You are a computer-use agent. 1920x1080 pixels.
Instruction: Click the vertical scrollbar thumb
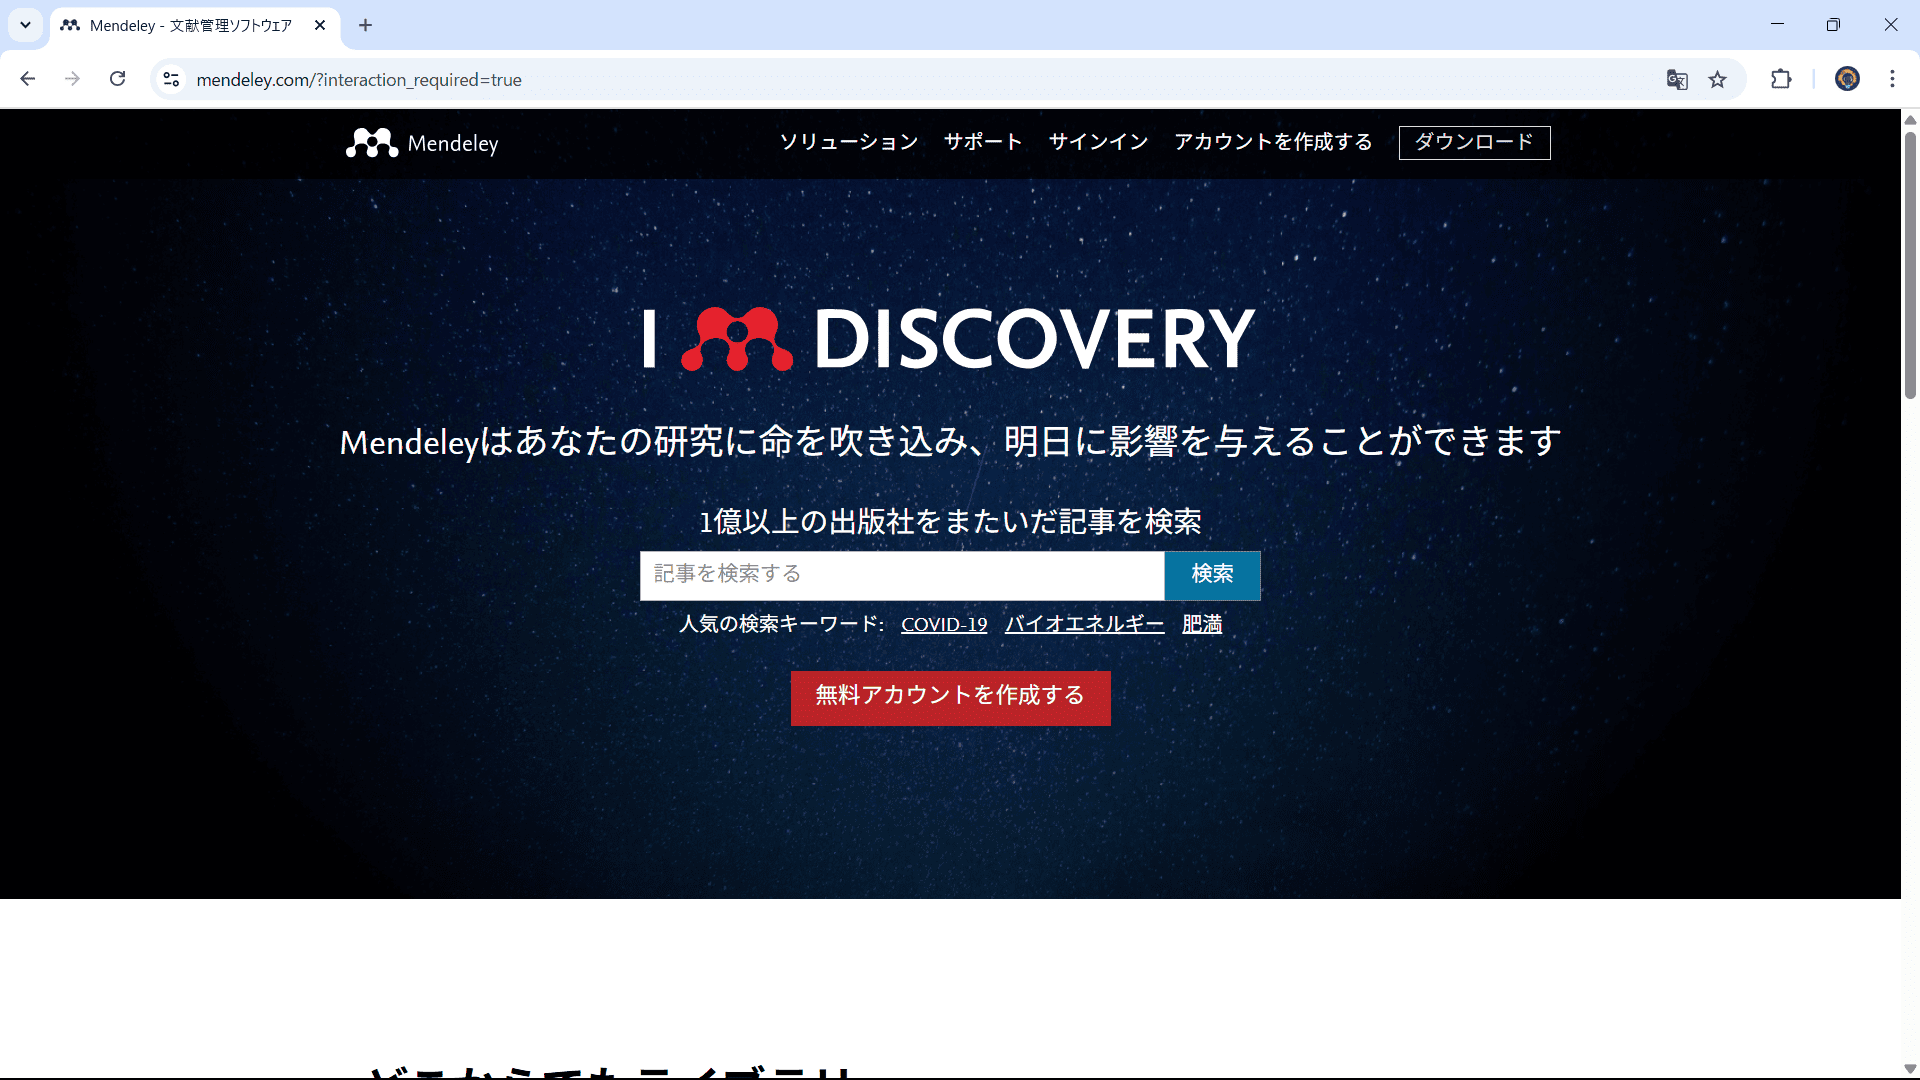1910,265
